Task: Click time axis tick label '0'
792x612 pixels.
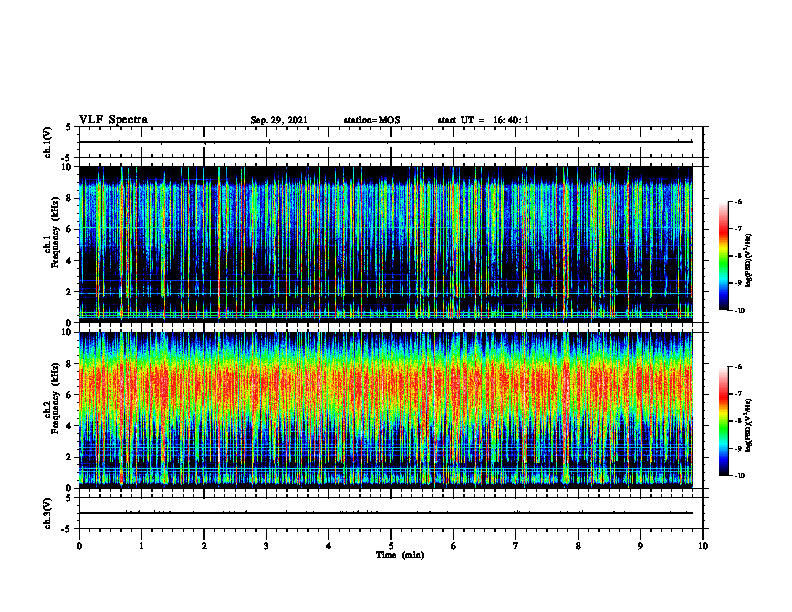Action: pyautogui.click(x=79, y=546)
